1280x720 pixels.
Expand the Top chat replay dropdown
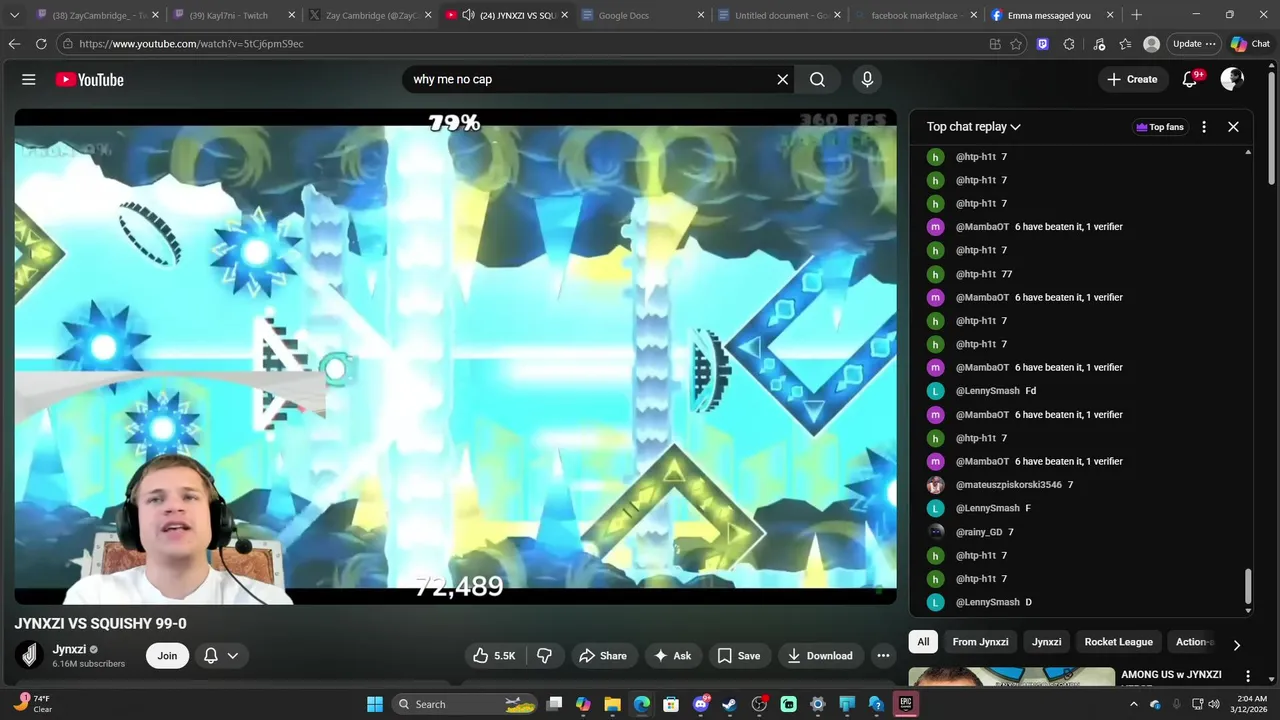(973, 127)
